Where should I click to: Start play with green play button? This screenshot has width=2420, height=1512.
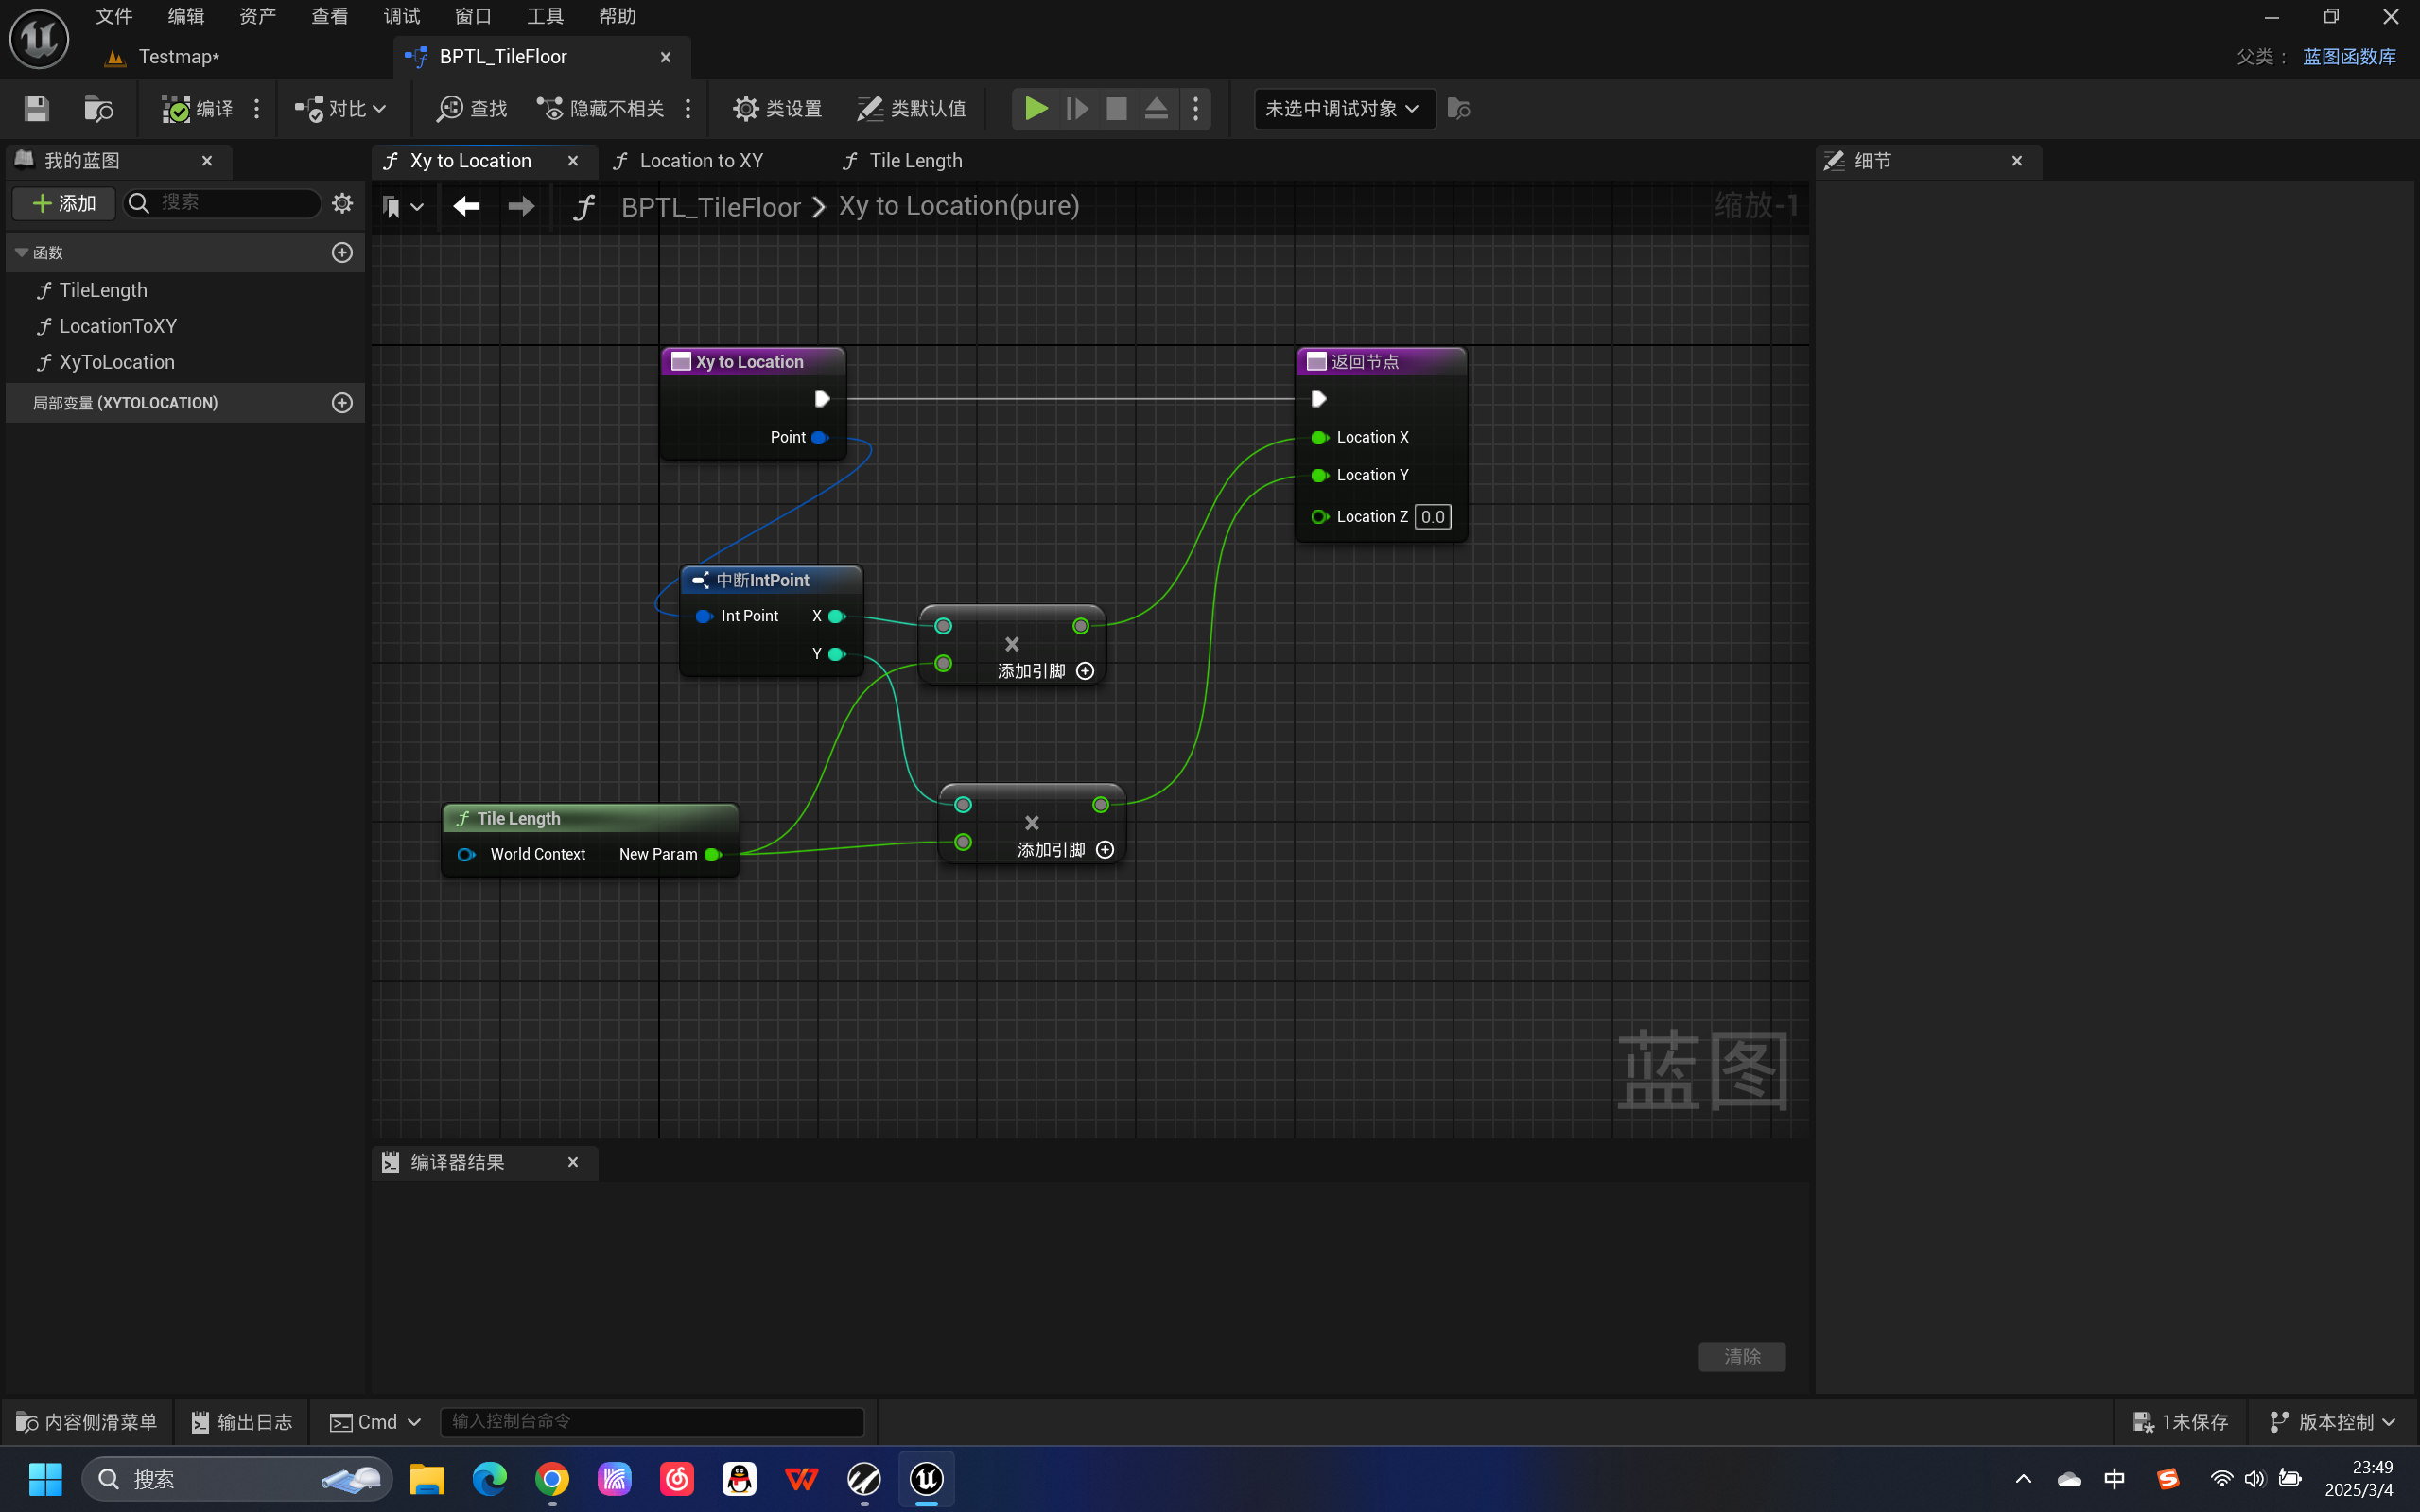coord(1036,108)
